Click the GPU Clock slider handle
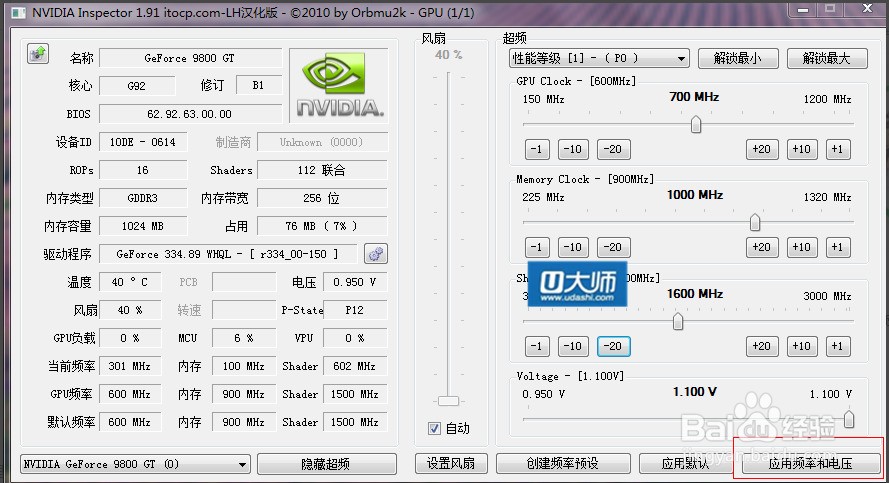Screen dimensions: 889x483 click(696, 124)
